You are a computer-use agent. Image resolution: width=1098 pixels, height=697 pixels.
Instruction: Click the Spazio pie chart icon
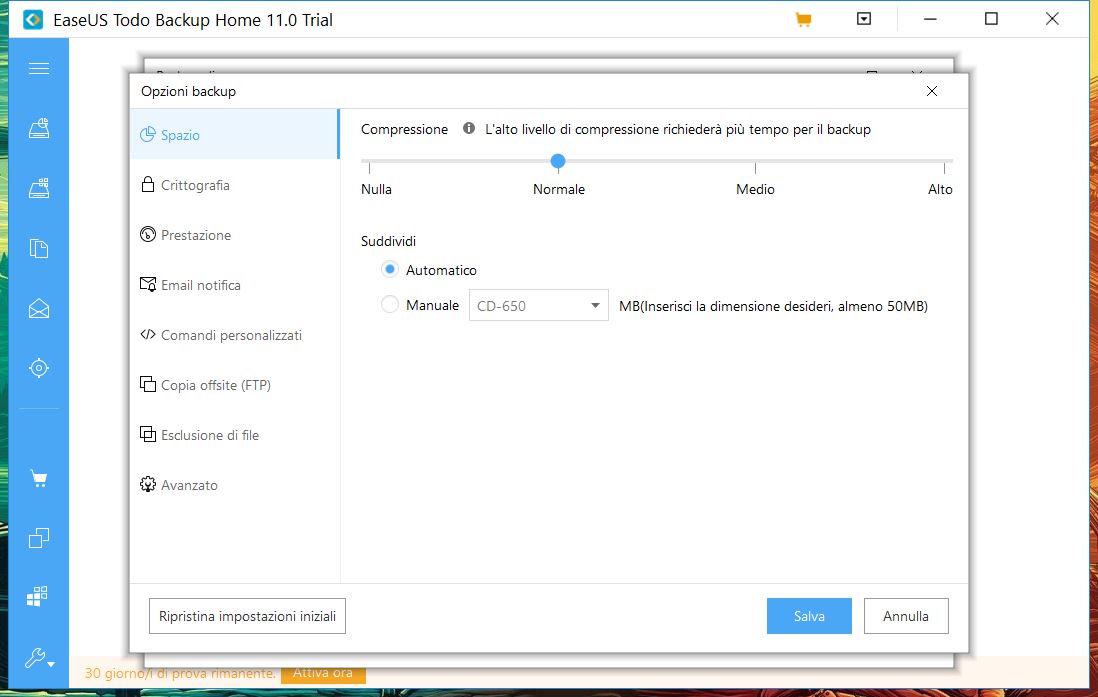pyautogui.click(x=147, y=134)
